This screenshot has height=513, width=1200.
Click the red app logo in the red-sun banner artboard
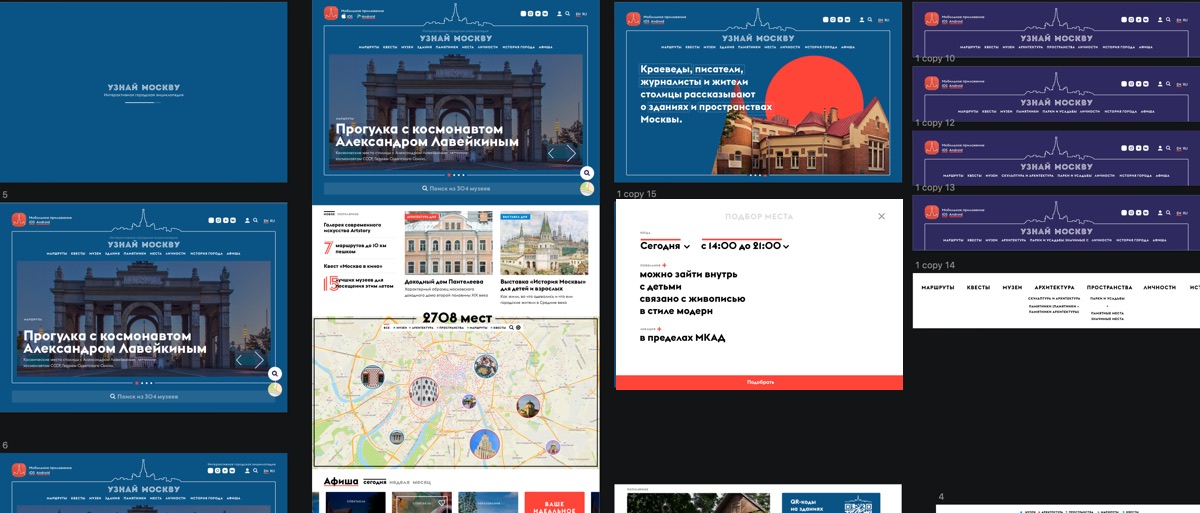pos(633,19)
